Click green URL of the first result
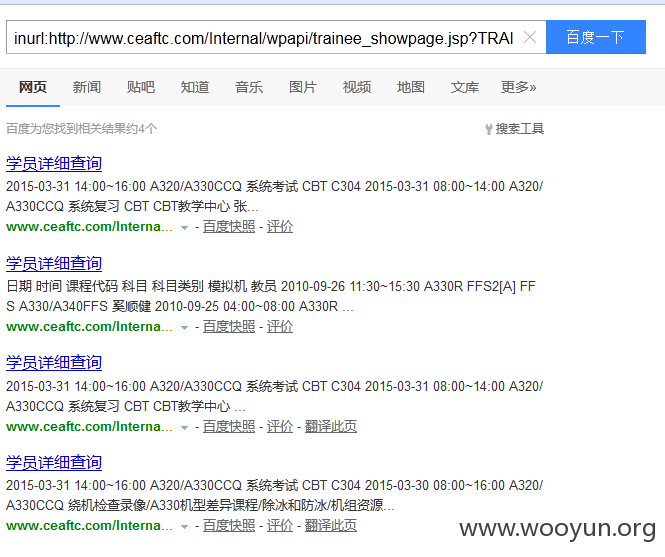 coord(89,227)
